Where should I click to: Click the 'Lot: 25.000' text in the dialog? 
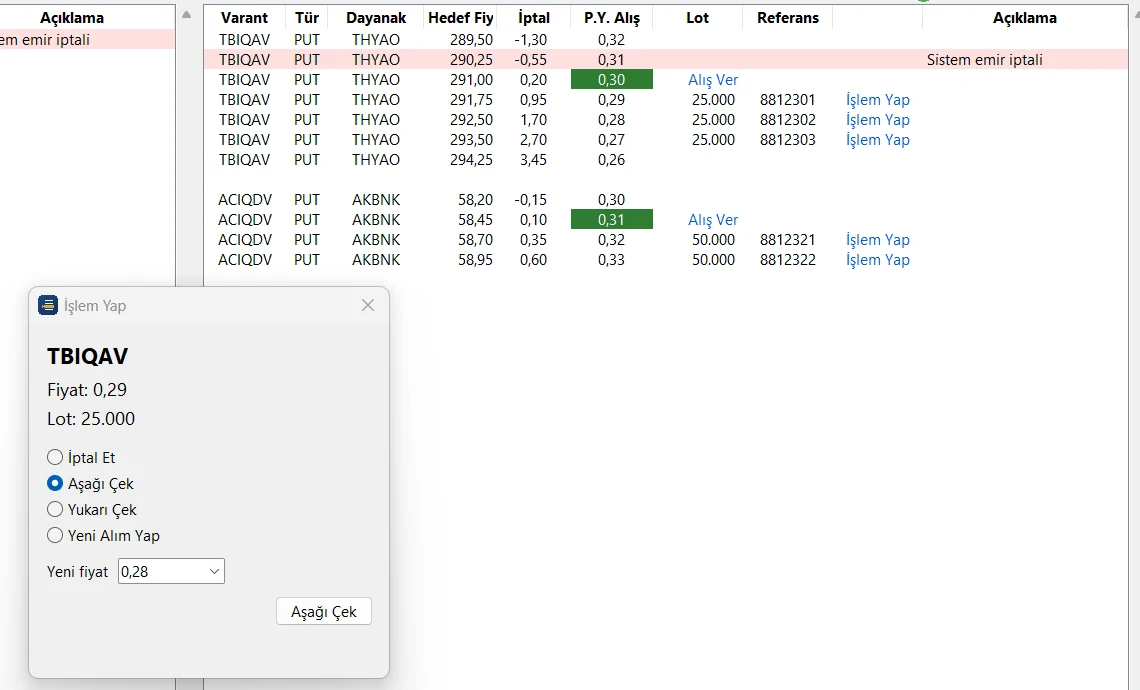click(x=91, y=419)
